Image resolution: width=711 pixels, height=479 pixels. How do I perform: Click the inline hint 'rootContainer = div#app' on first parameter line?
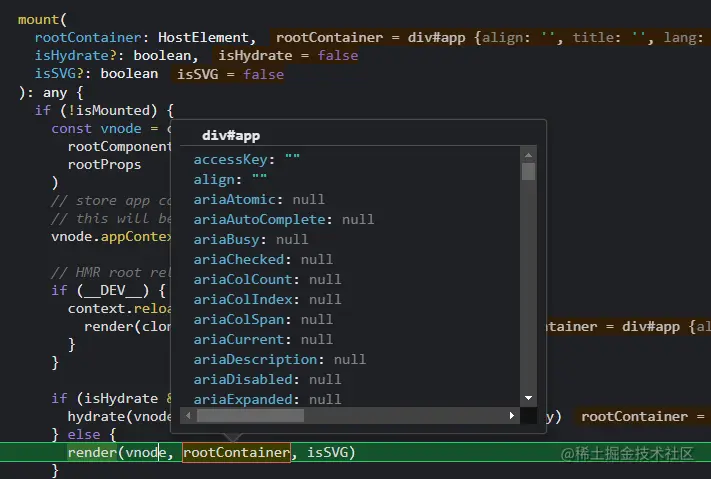[x=370, y=37]
